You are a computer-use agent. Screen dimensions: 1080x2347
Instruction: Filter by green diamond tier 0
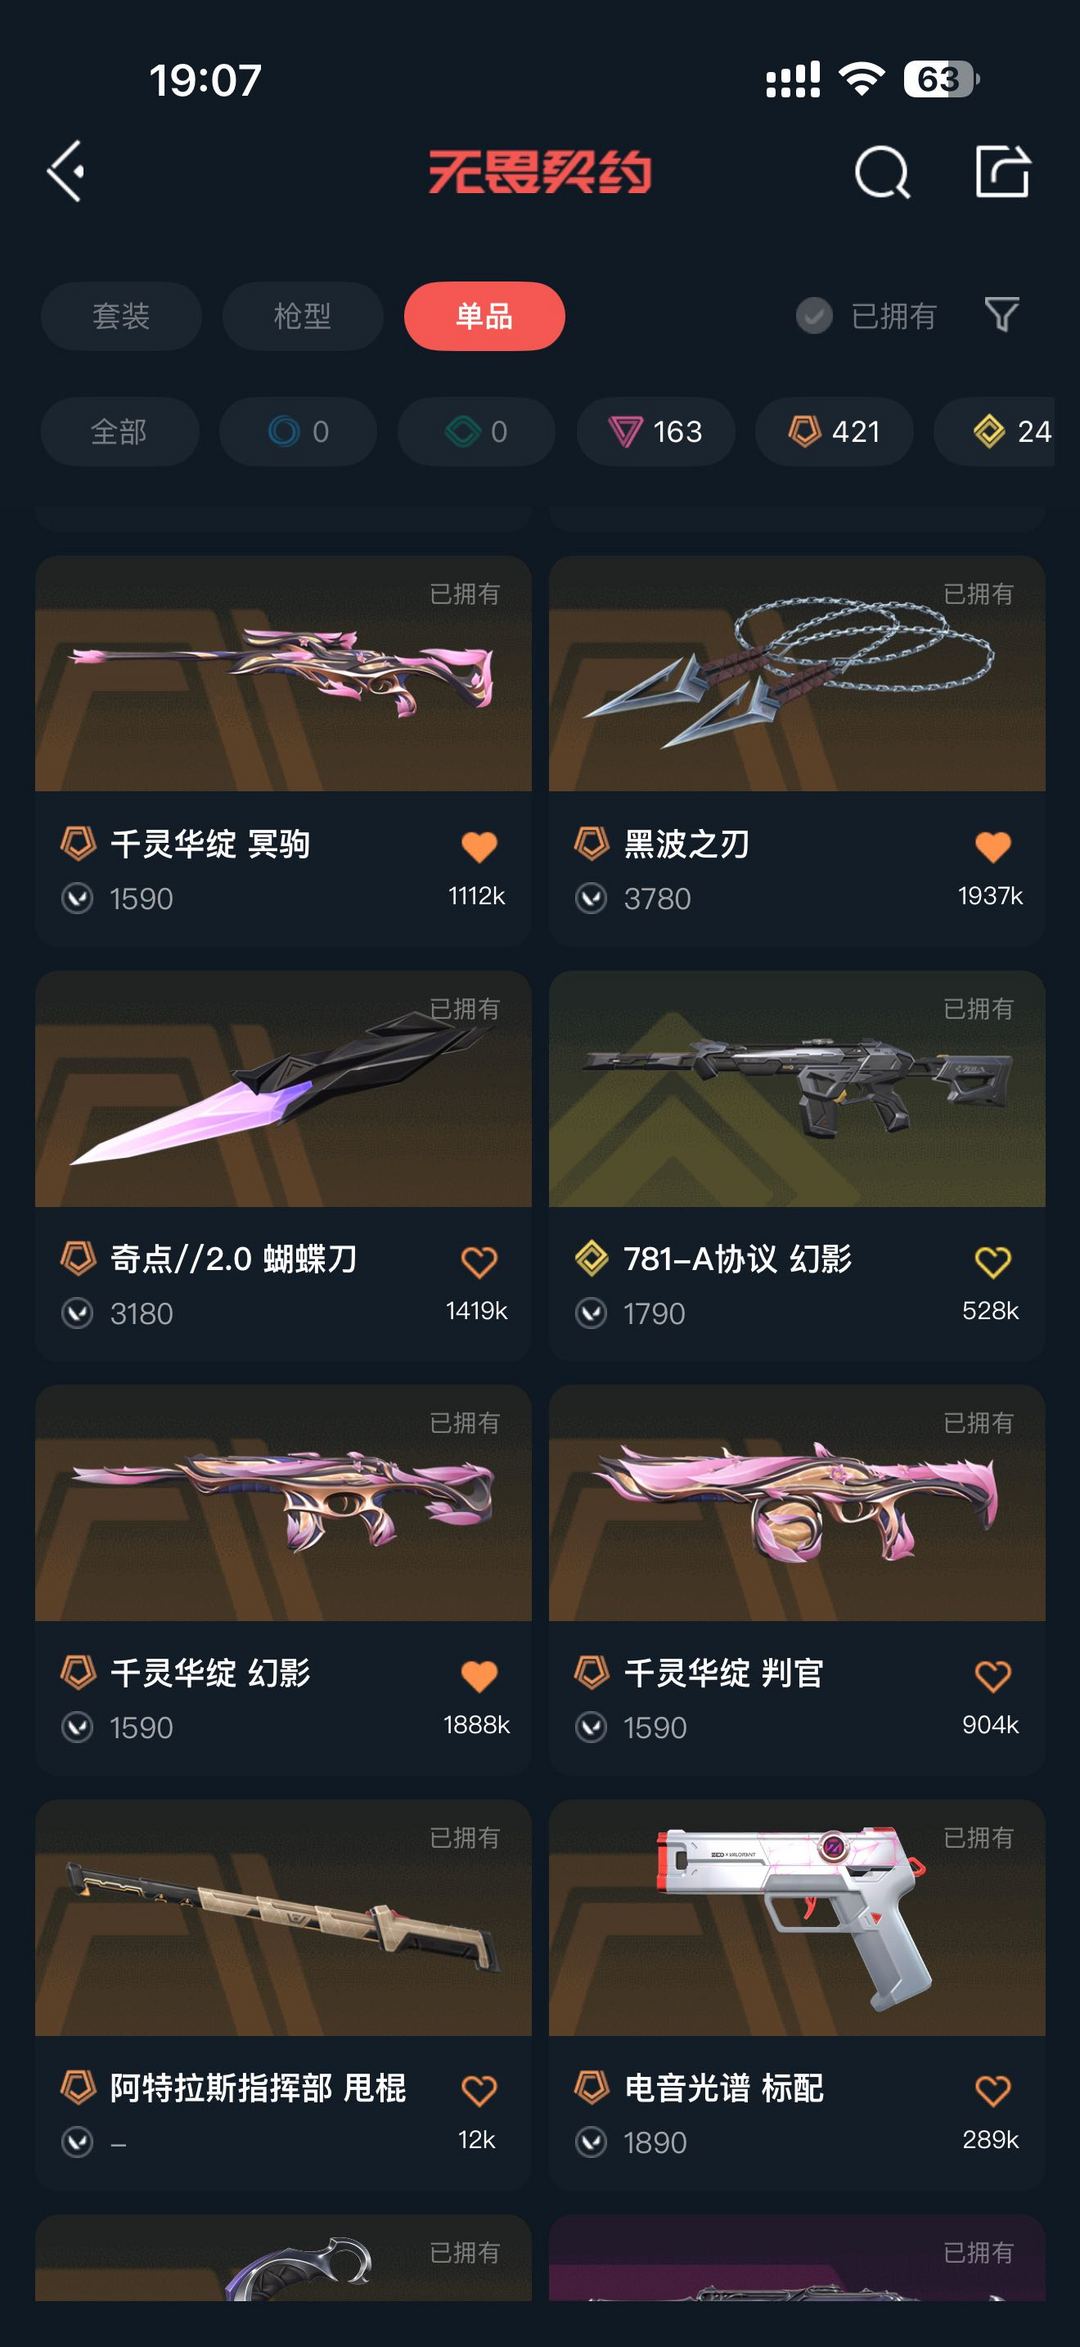477,432
